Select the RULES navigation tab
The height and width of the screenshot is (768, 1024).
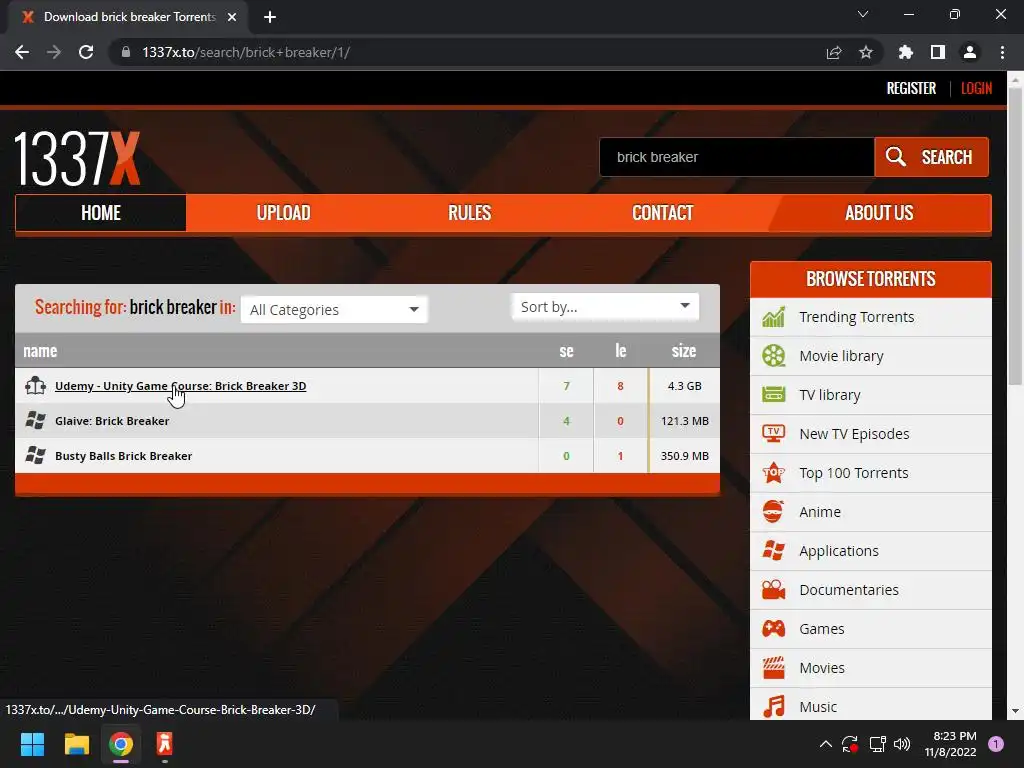470,213
